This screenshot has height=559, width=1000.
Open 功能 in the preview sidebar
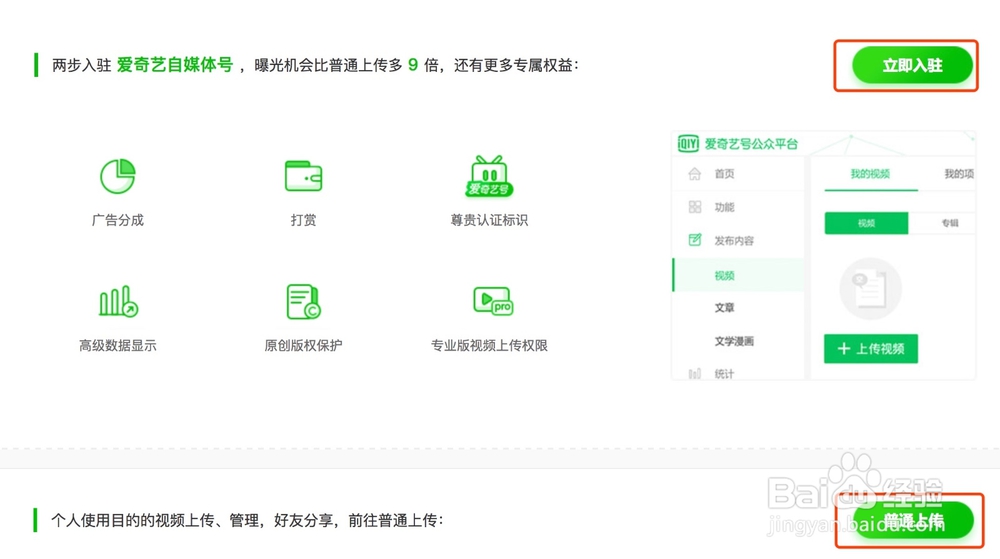click(x=724, y=207)
